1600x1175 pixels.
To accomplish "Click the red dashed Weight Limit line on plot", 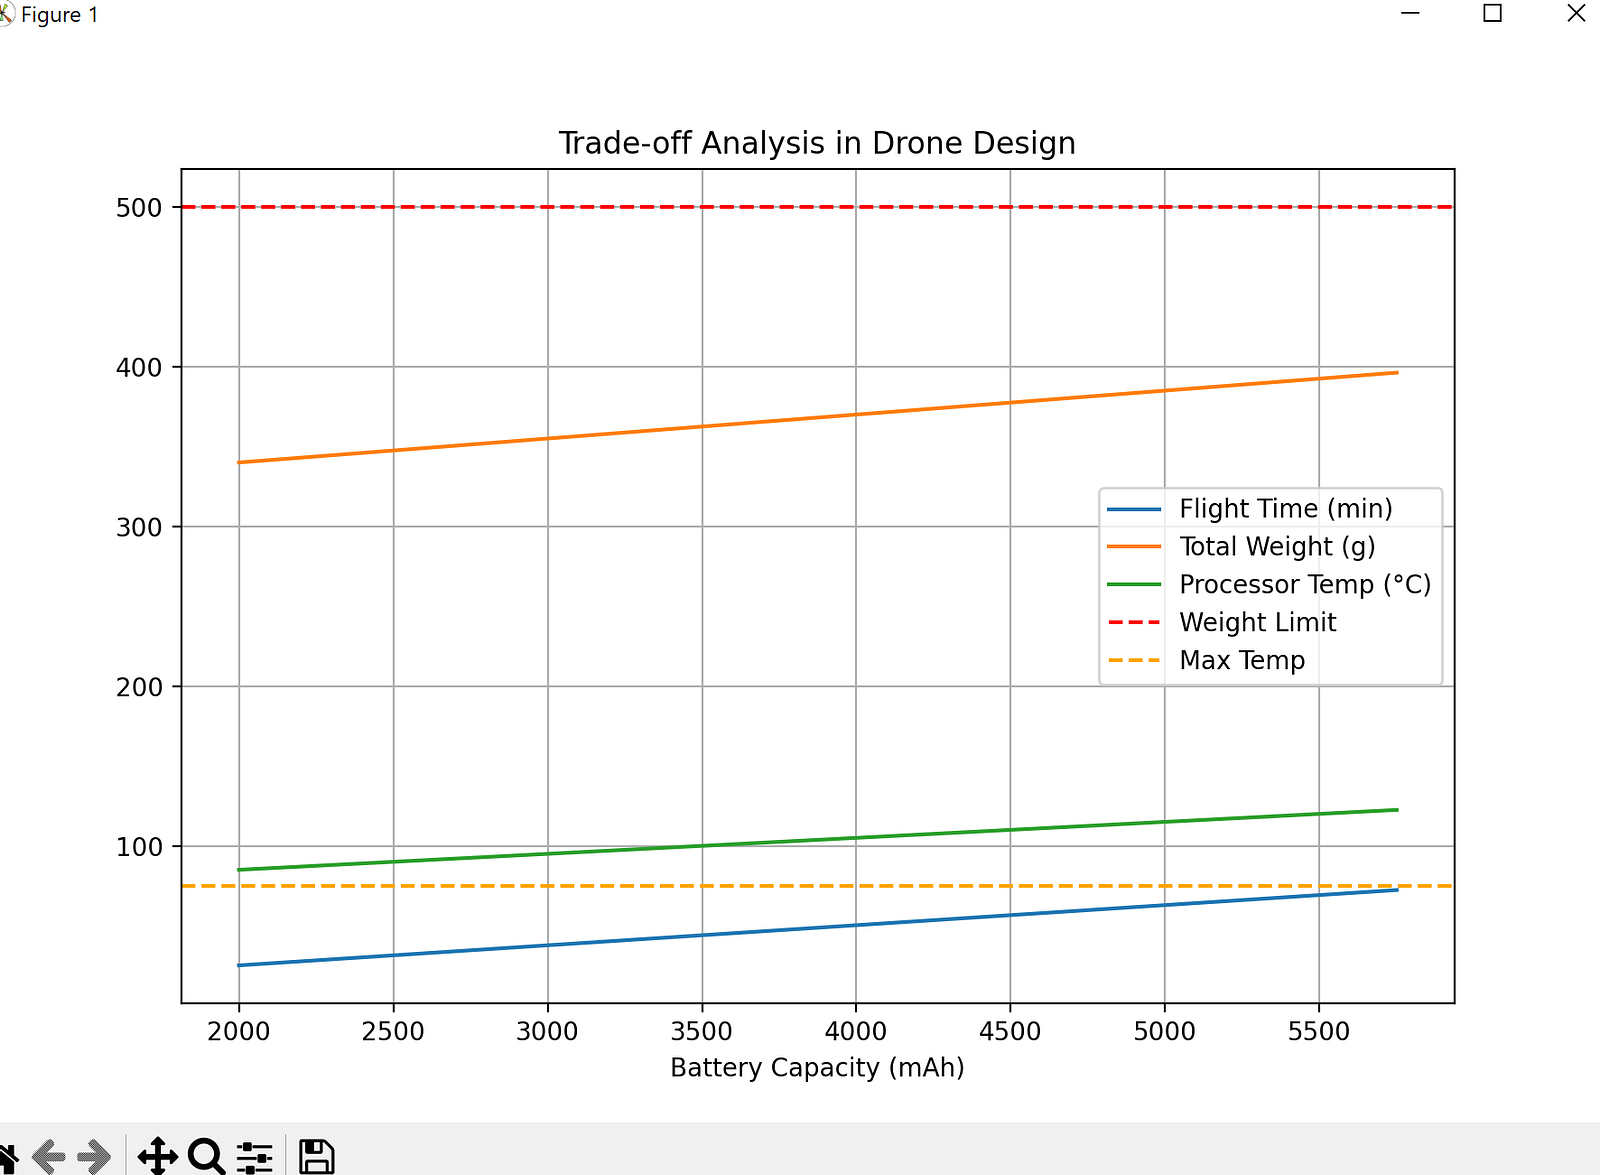I will tap(818, 207).
